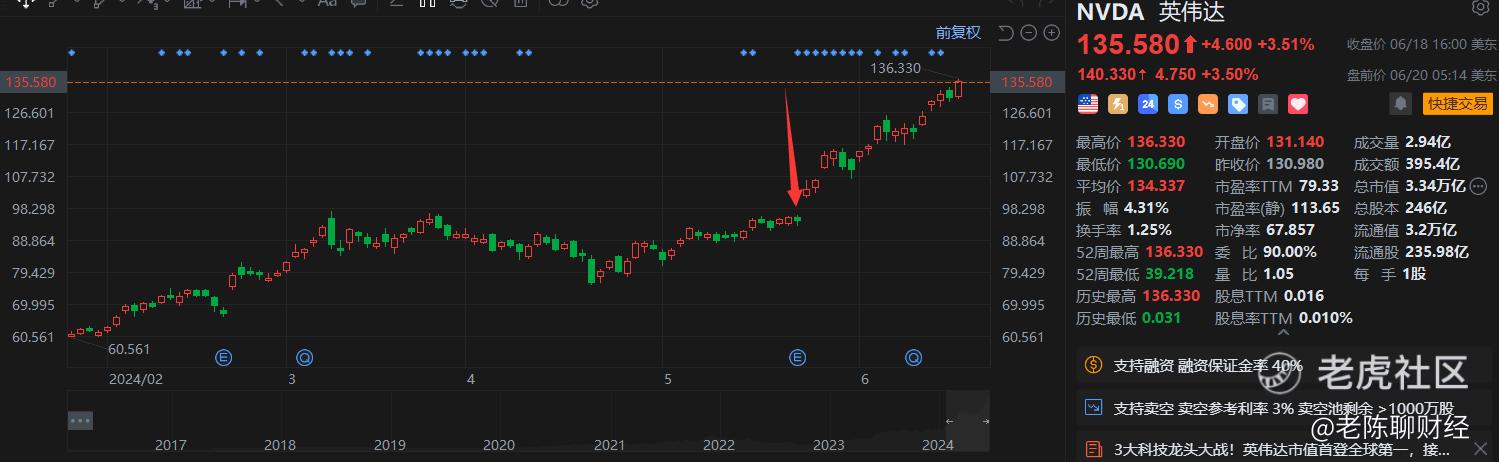This screenshot has height=462, width=1499.
Task: Click the 60.561 low price annotation
Action: pyautogui.click(x=128, y=349)
